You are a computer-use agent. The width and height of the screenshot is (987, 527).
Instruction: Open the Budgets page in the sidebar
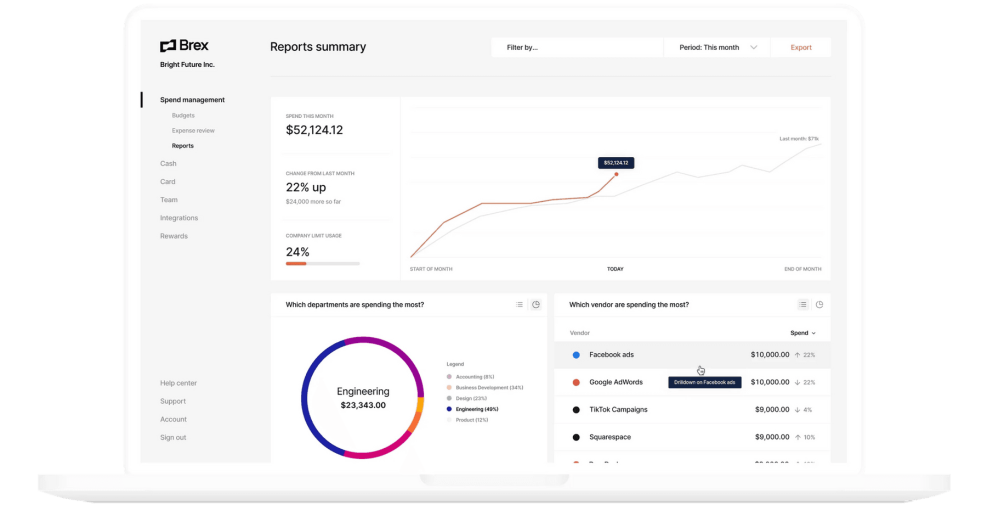[183, 116]
